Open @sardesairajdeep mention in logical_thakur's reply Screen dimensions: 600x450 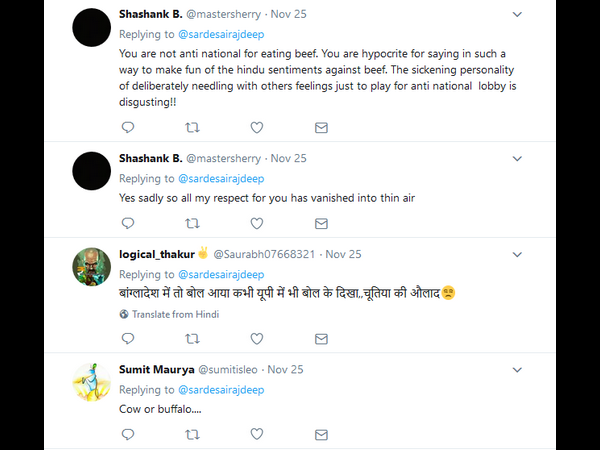point(220,274)
